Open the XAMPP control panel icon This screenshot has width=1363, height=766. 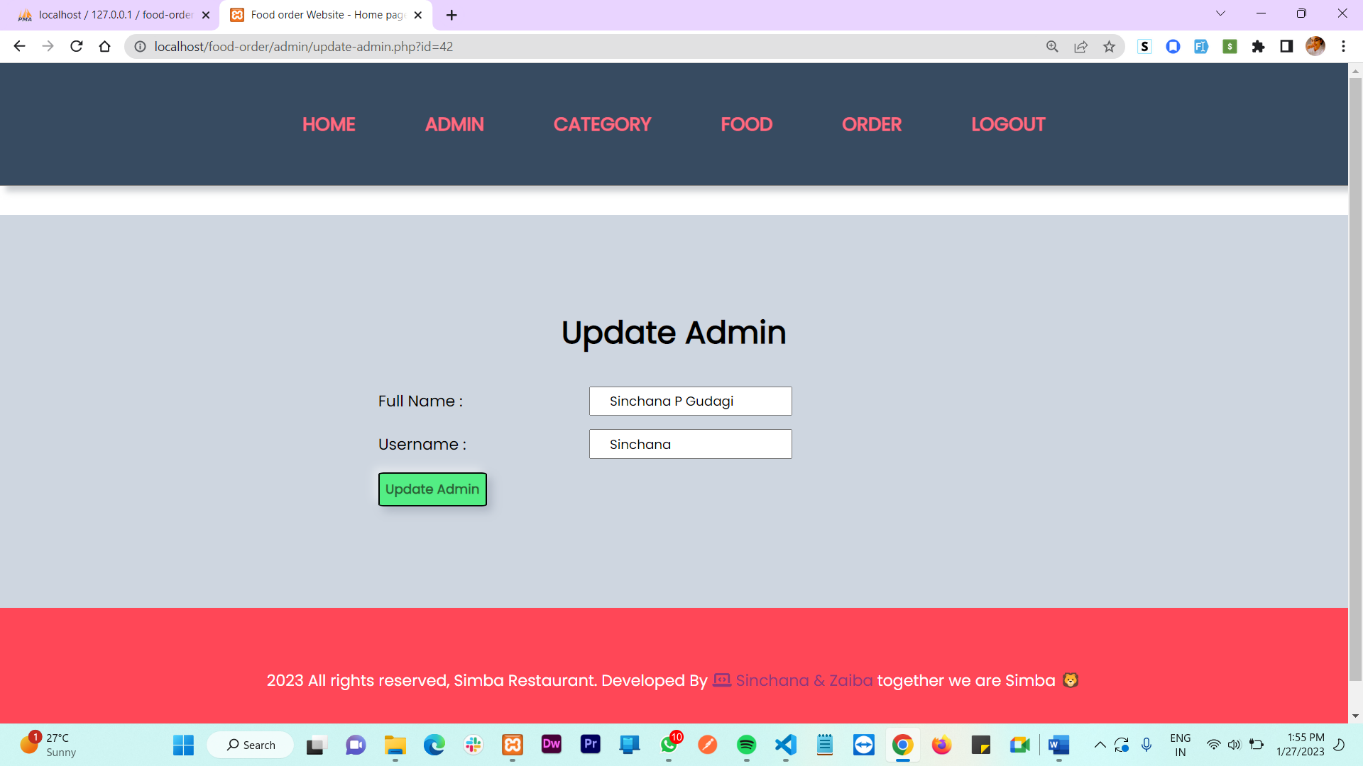tap(512, 744)
